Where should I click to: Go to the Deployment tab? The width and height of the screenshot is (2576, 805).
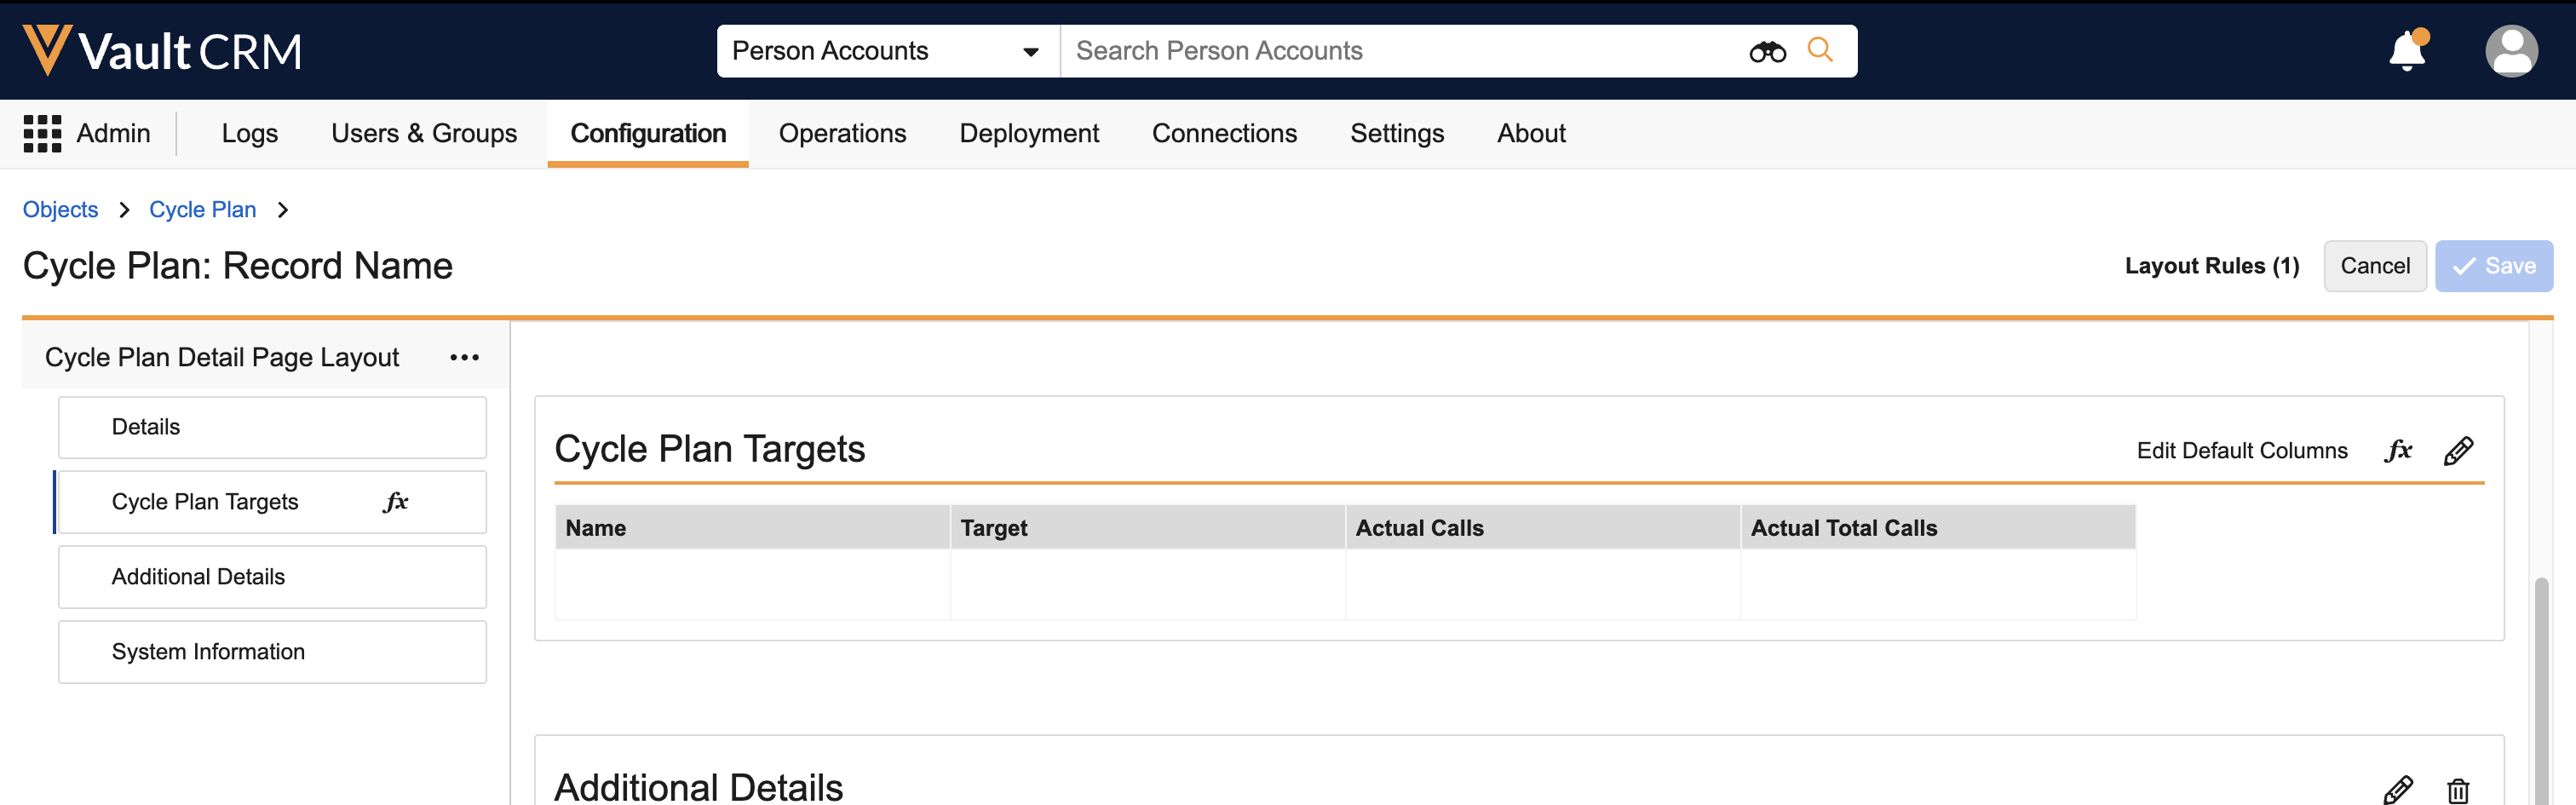(1029, 133)
